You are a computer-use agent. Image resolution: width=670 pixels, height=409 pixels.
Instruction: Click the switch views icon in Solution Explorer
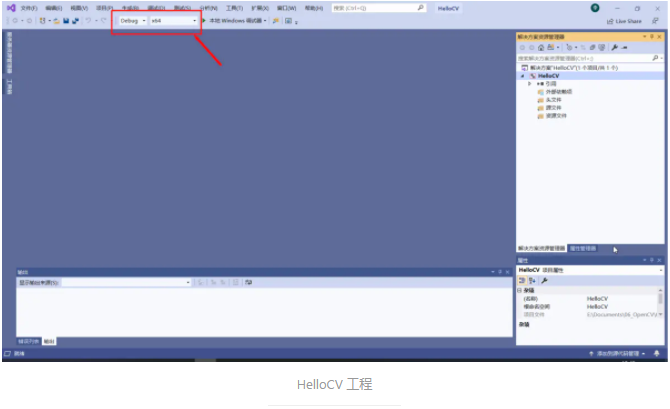[x=551, y=47]
